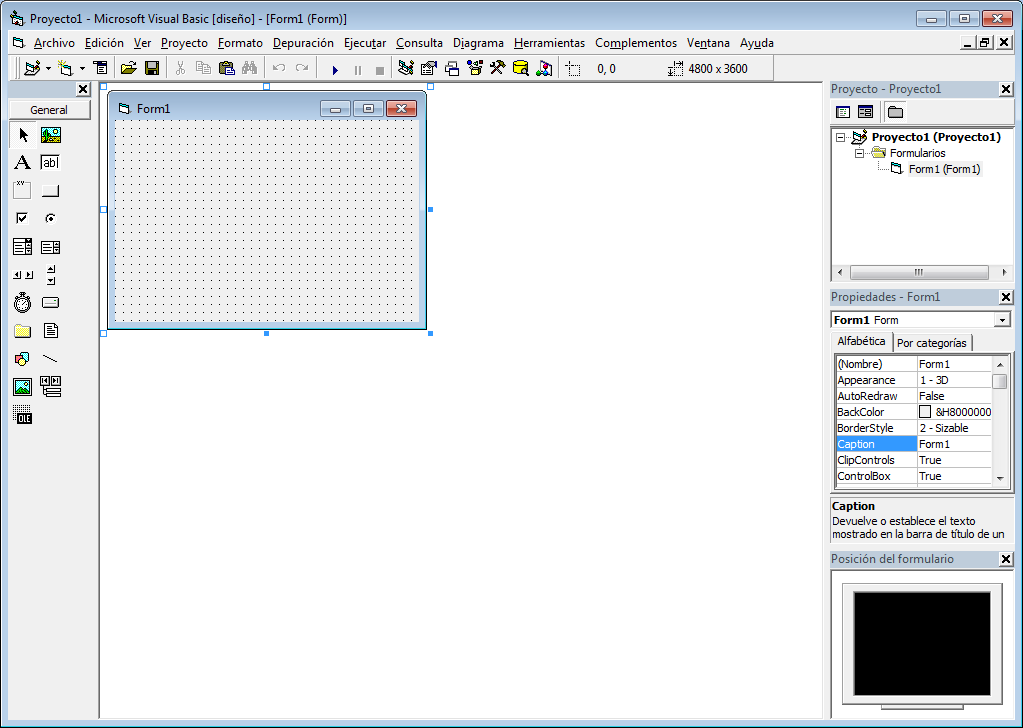The image size is (1023, 728).
Task: Select the FileListBox control tool
Action: pos(51,331)
